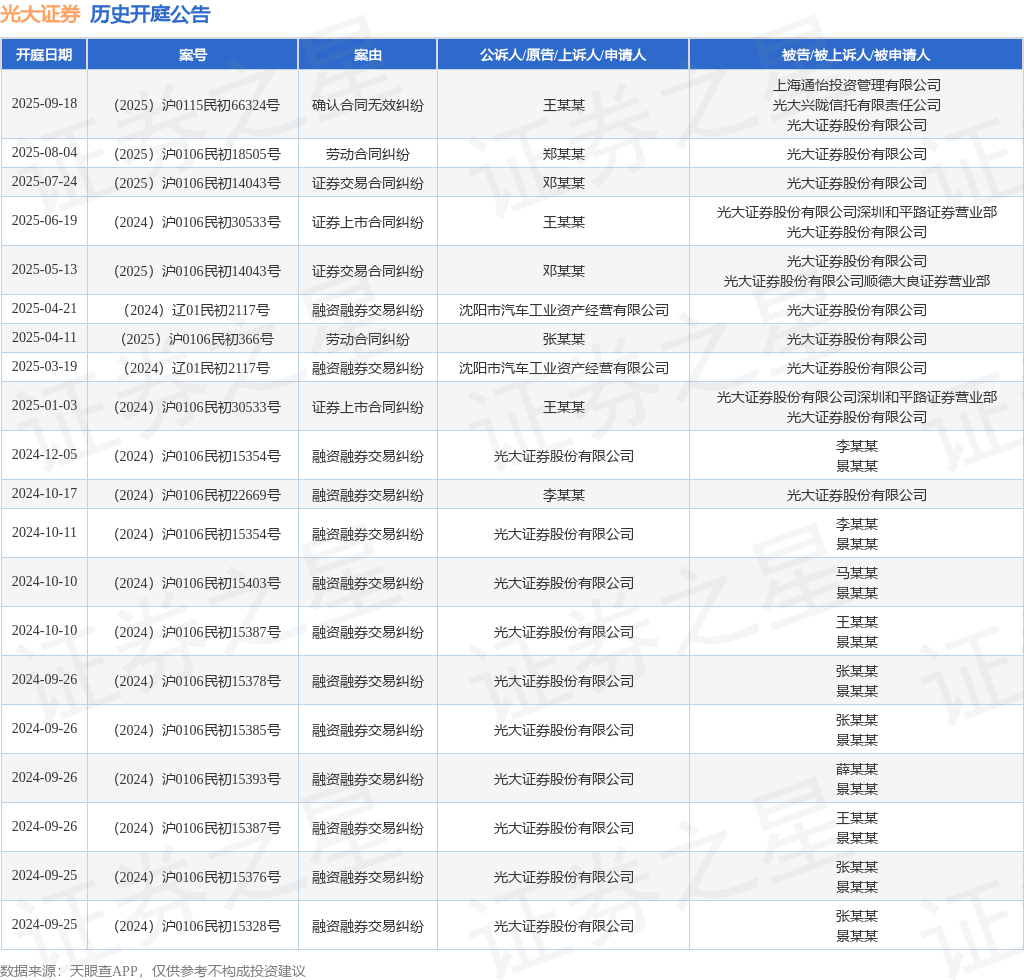
Task: Click 光大兴陇信托有限责任公司 defendant
Action: click(857, 105)
